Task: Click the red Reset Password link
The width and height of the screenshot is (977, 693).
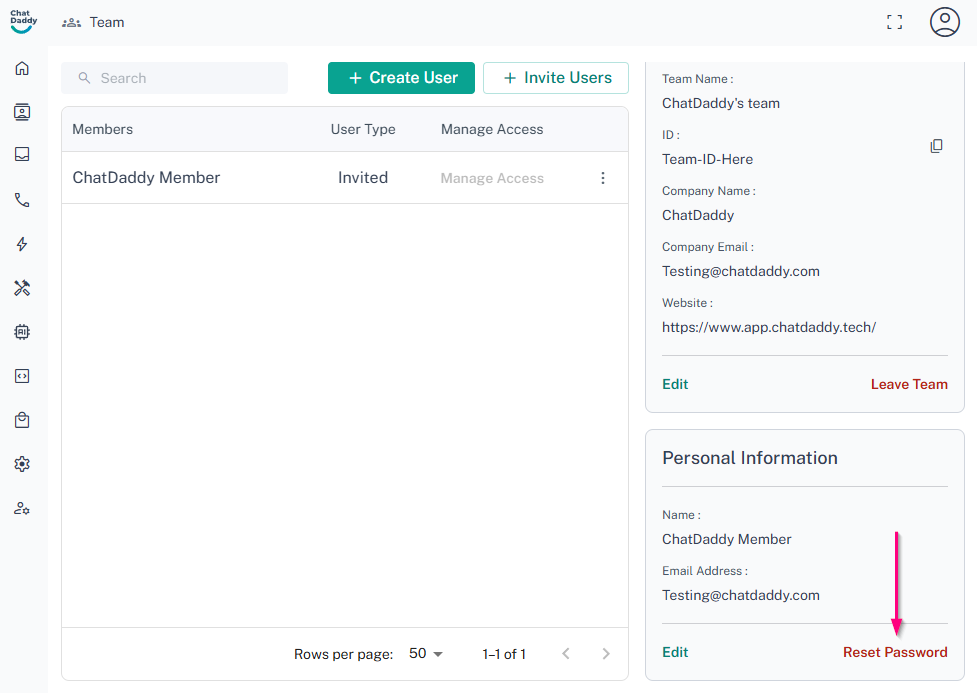Action: click(894, 652)
